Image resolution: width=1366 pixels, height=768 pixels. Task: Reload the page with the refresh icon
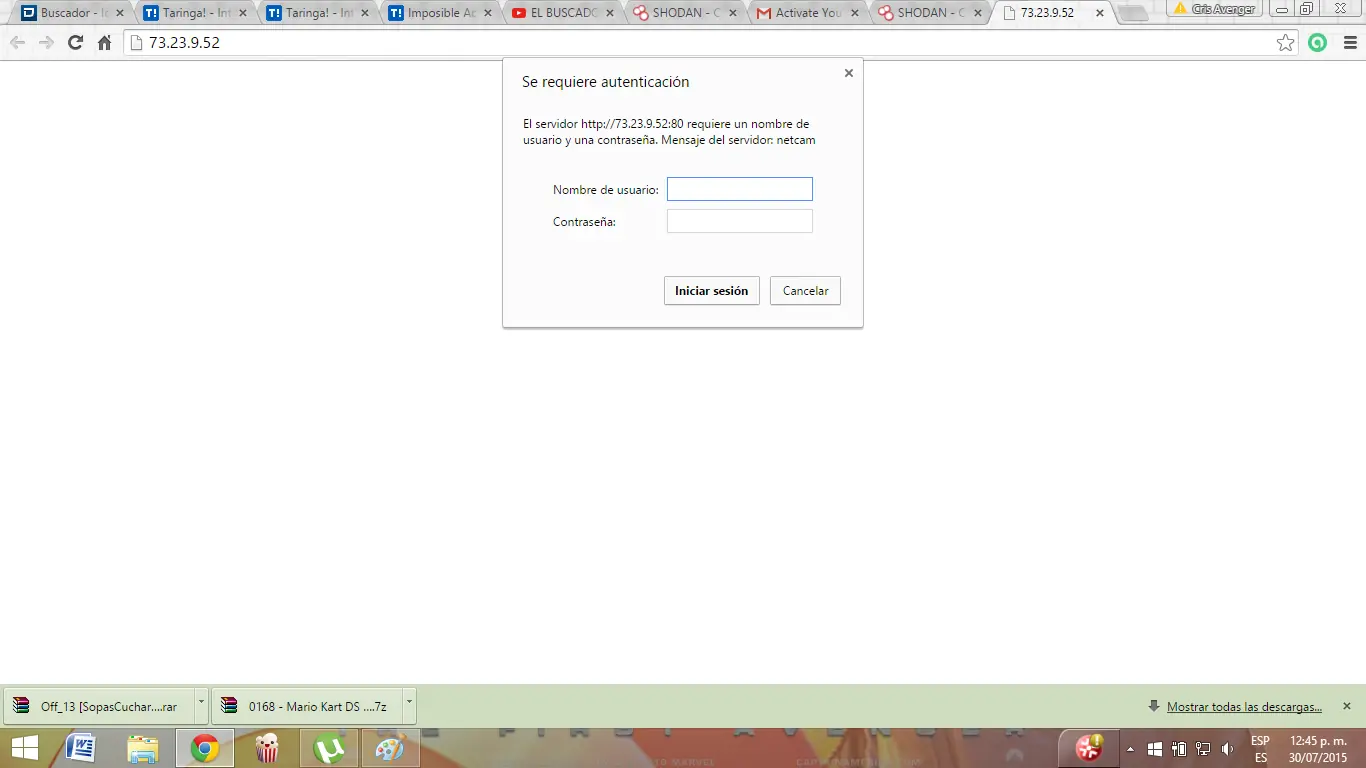(75, 43)
